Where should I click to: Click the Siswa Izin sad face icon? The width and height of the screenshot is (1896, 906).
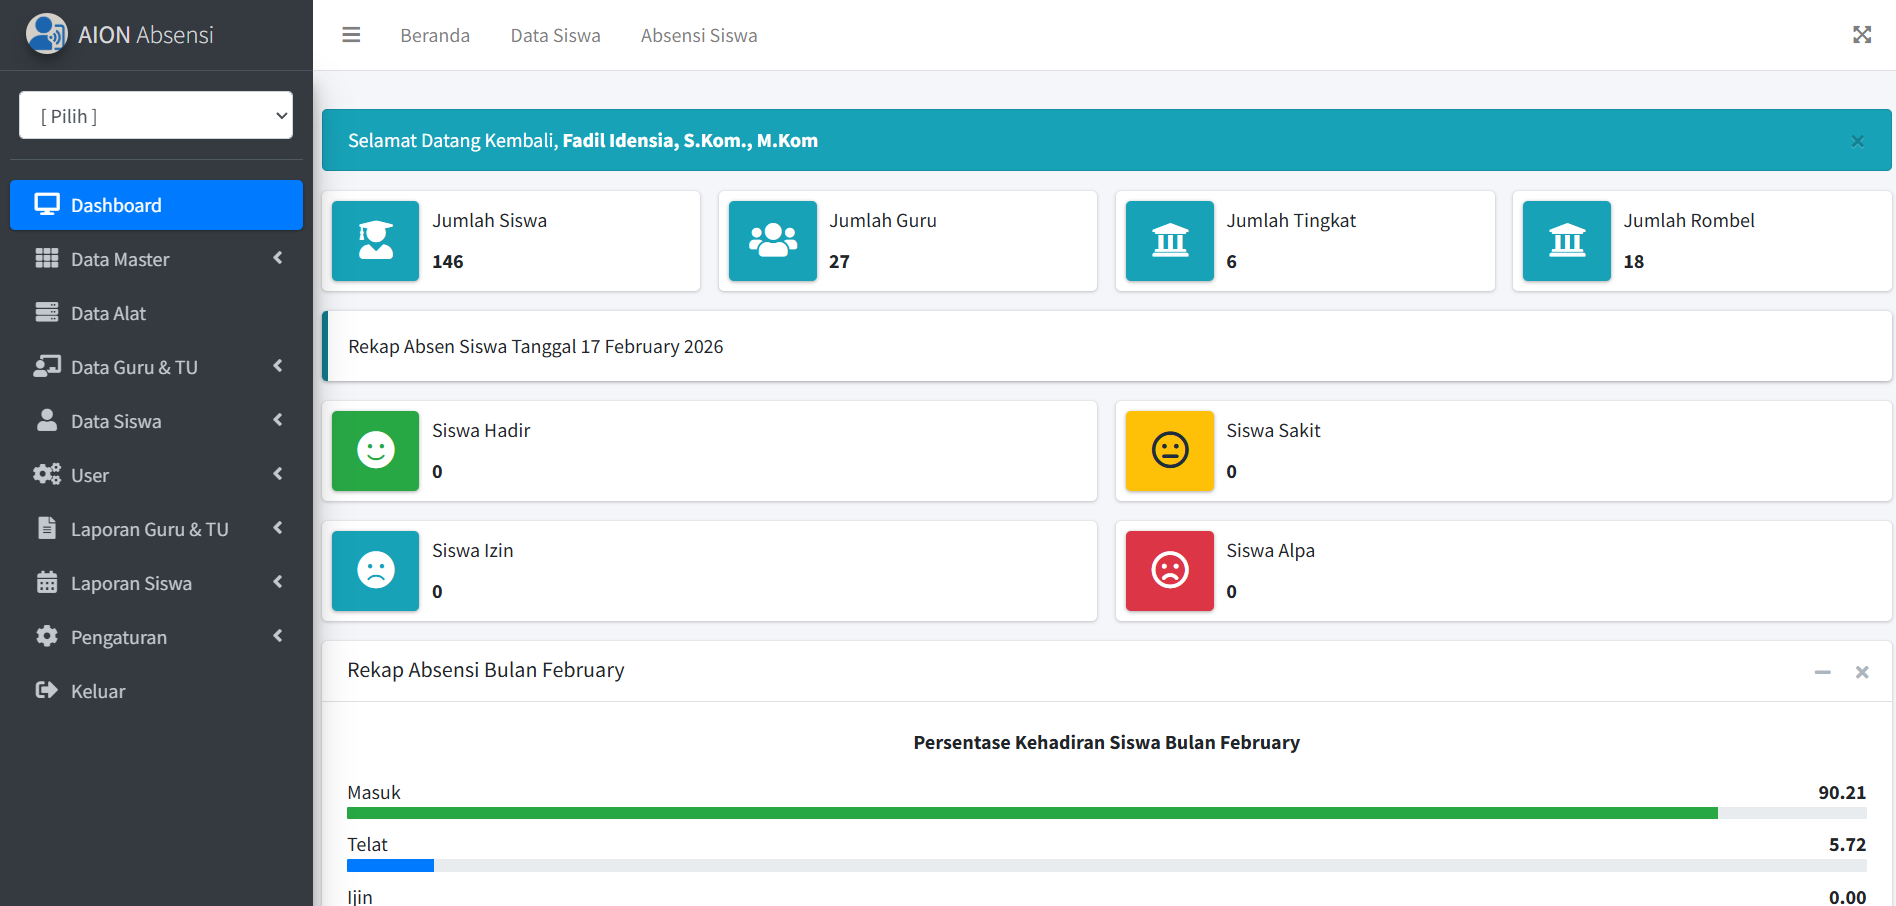[375, 571]
